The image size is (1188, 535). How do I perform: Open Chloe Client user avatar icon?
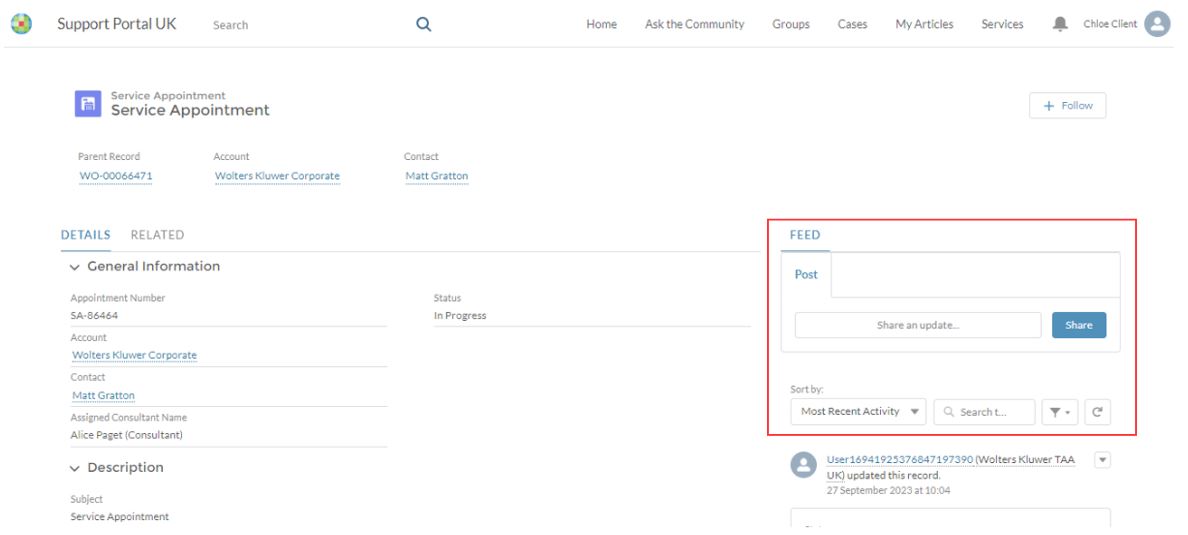click(1157, 24)
